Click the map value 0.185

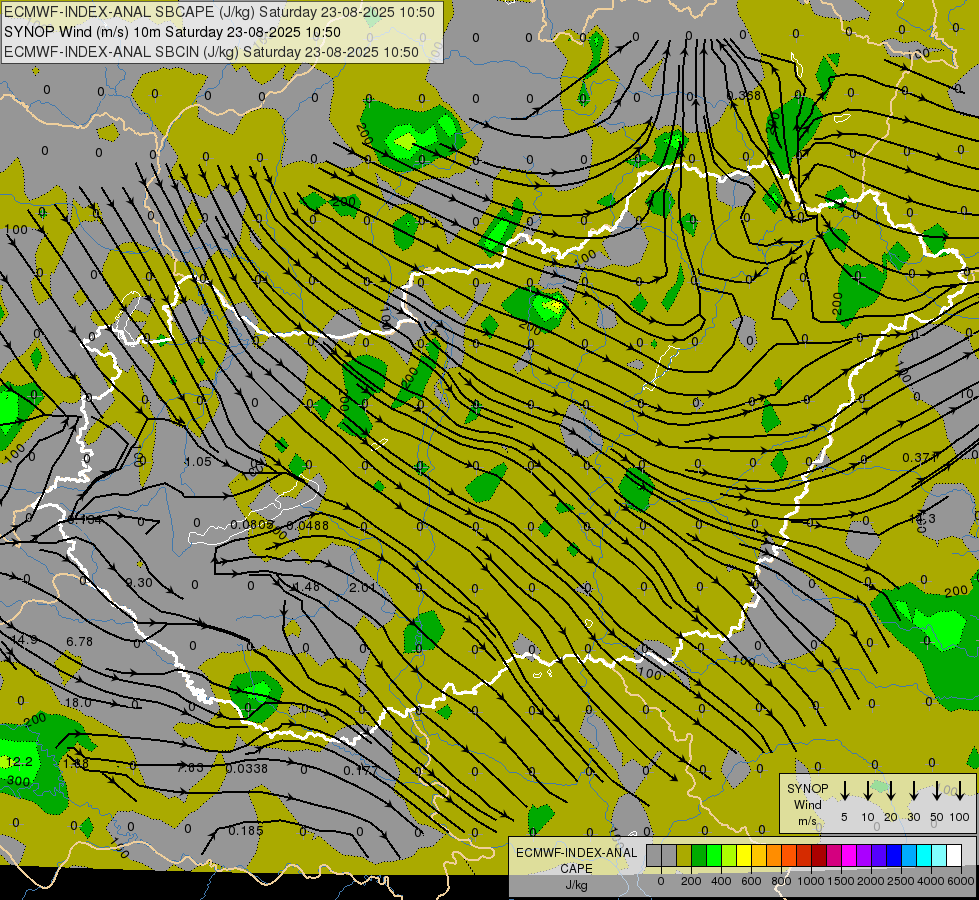246,831
